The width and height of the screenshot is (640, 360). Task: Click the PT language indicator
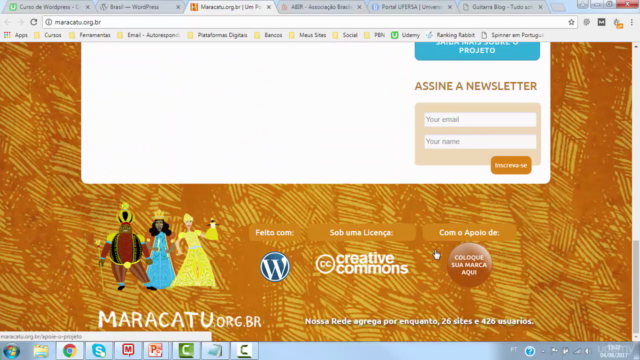pos(513,349)
